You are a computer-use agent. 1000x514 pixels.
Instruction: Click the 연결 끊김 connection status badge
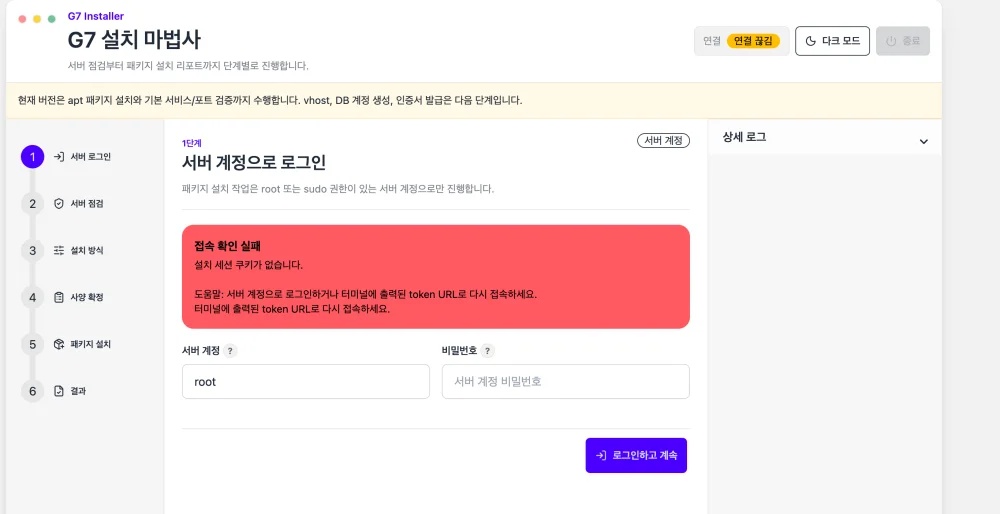[x=753, y=41]
